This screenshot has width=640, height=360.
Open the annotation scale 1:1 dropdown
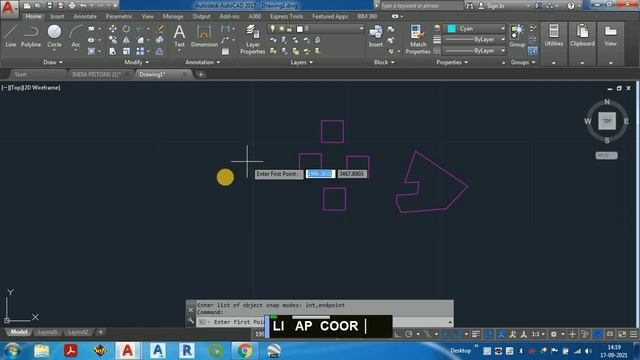pyautogui.click(x=538, y=334)
